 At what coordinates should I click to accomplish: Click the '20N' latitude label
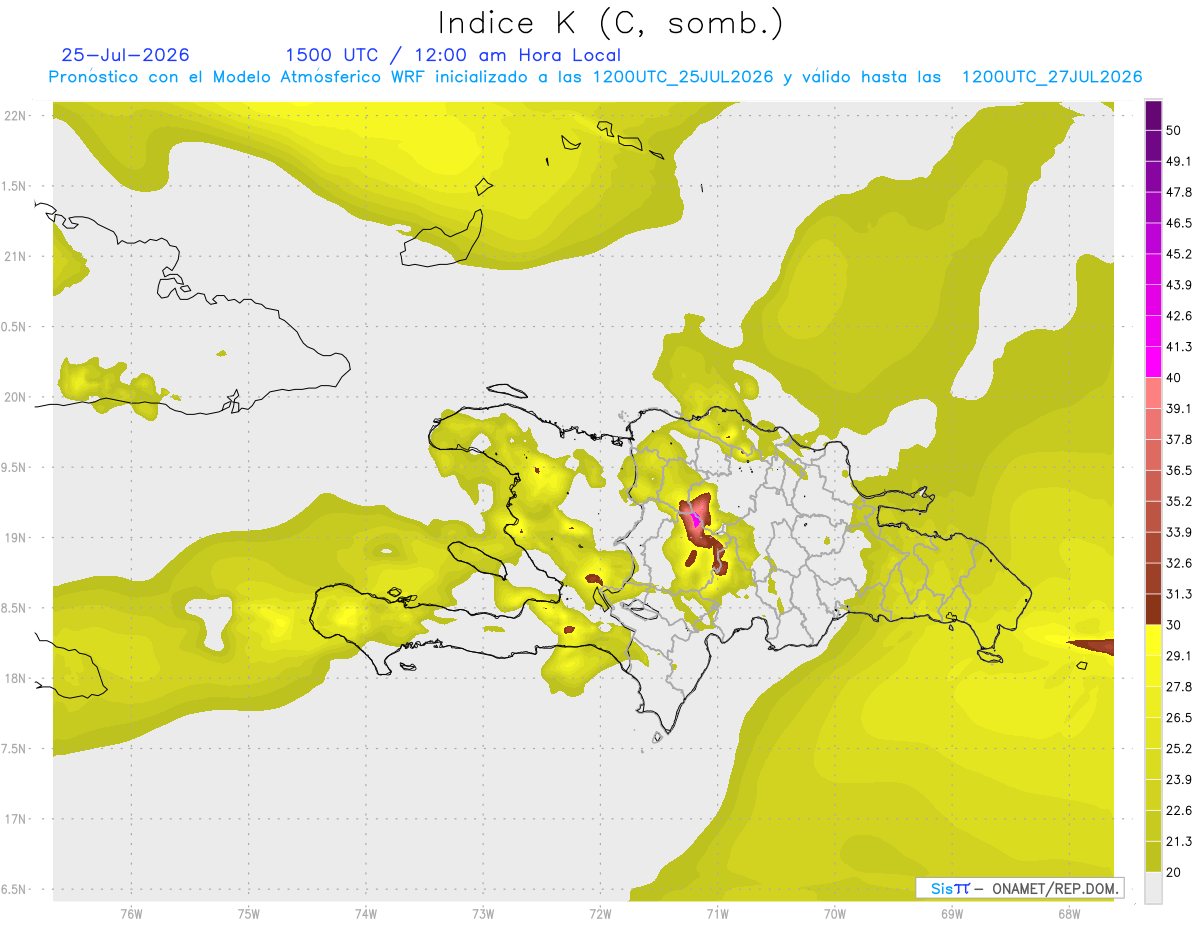tap(16, 397)
